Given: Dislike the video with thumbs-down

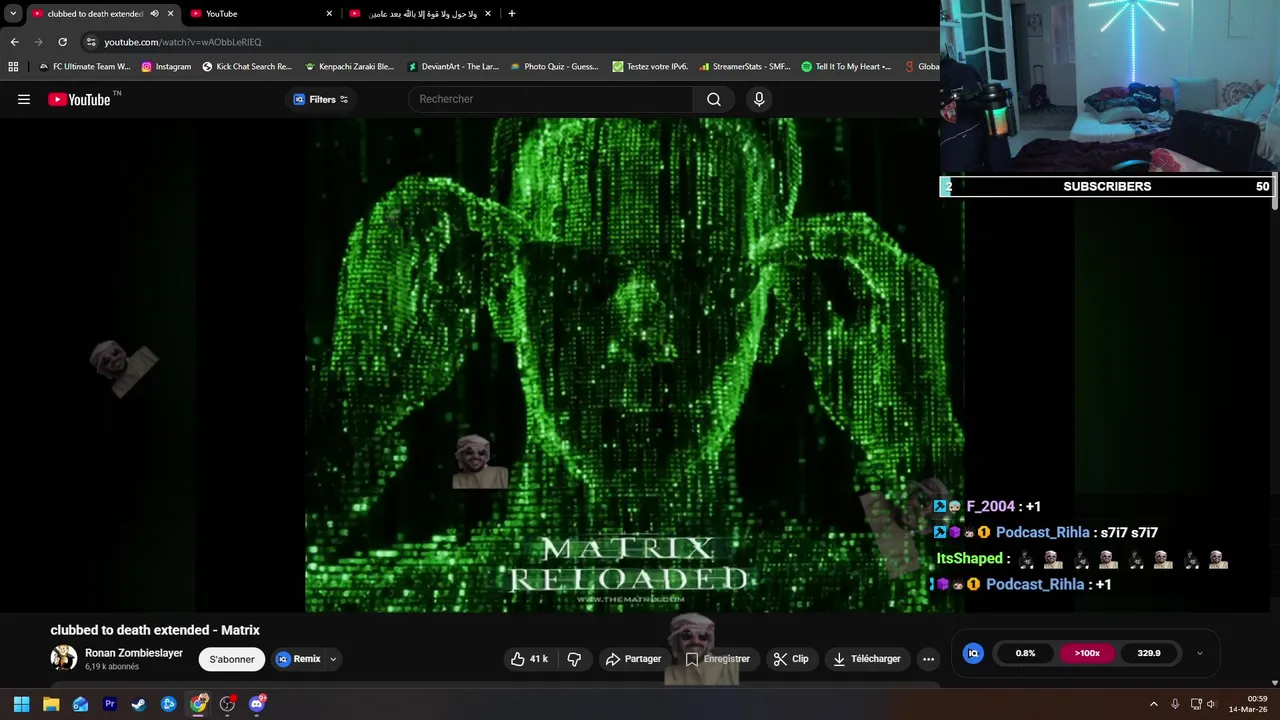Looking at the screenshot, I should coord(574,659).
